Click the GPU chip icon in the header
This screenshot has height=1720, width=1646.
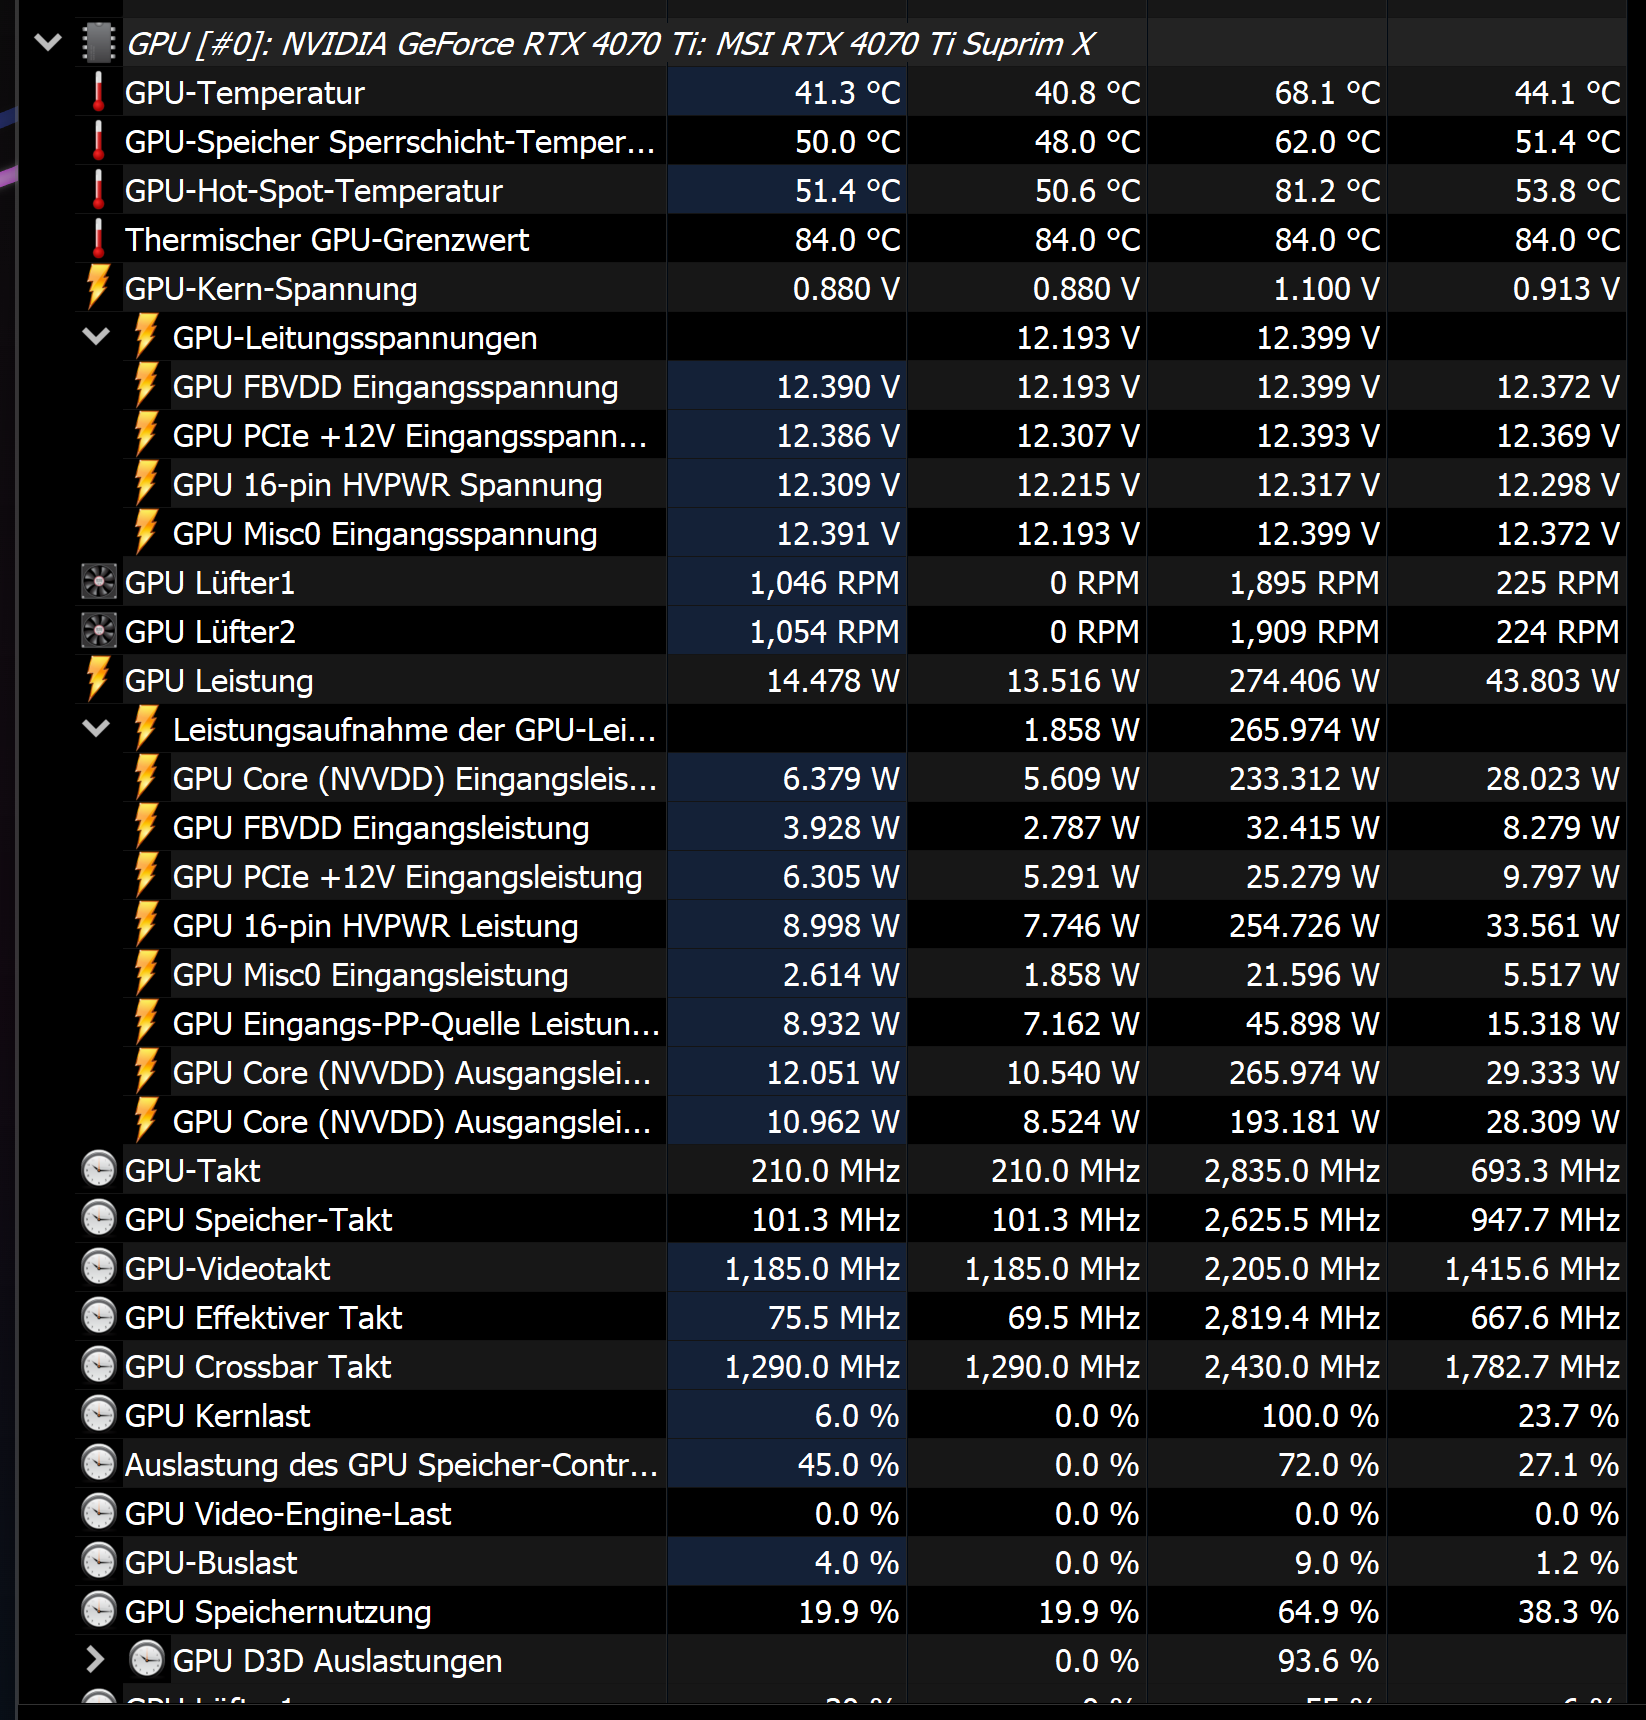97,43
